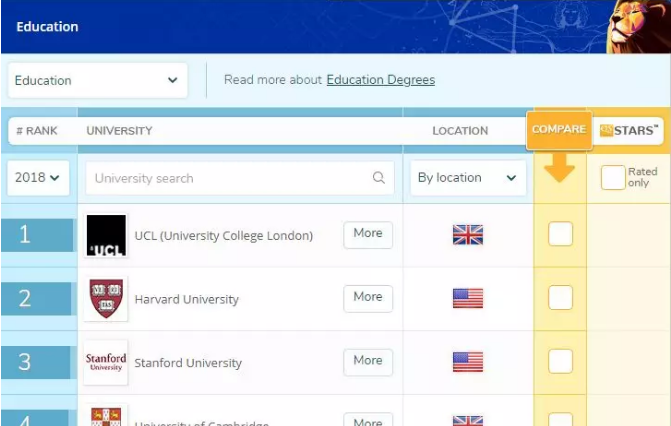Click the # RANK column header
This screenshot has width=671, height=426.
(x=37, y=131)
